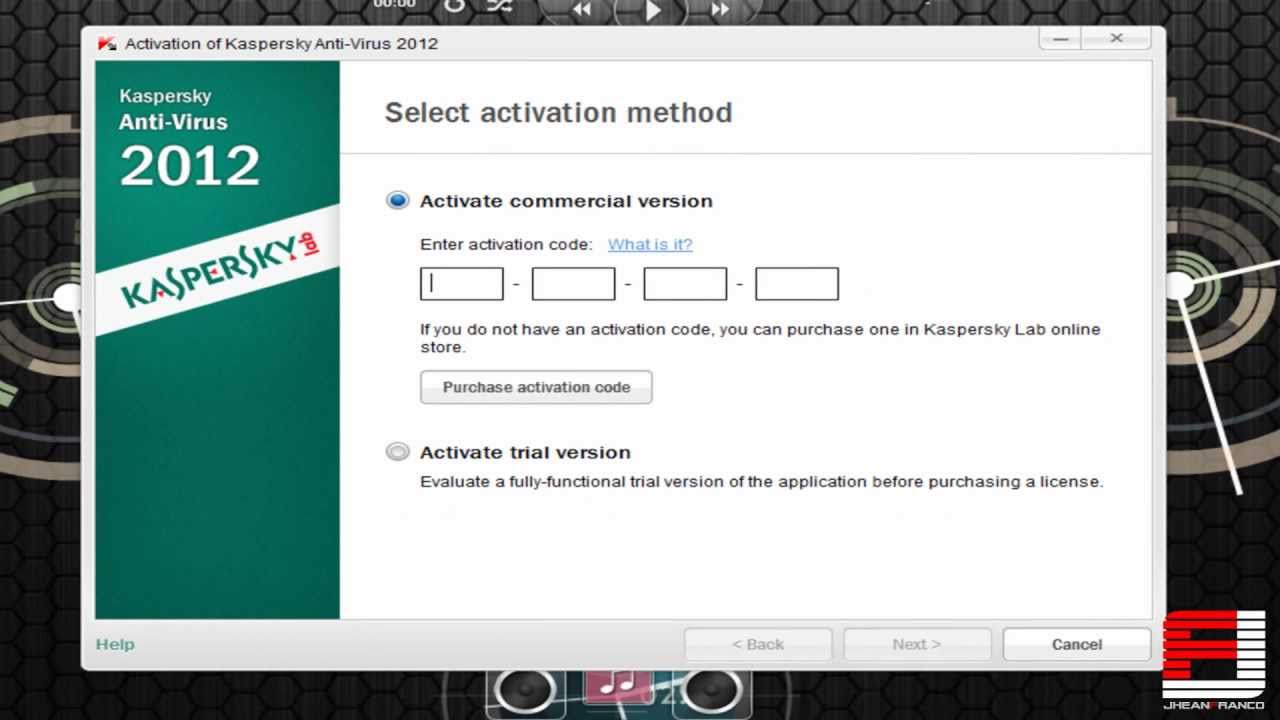Select Activate trial version radio button
Image resolution: width=1280 pixels, height=720 pixels.
click(398, 452)
